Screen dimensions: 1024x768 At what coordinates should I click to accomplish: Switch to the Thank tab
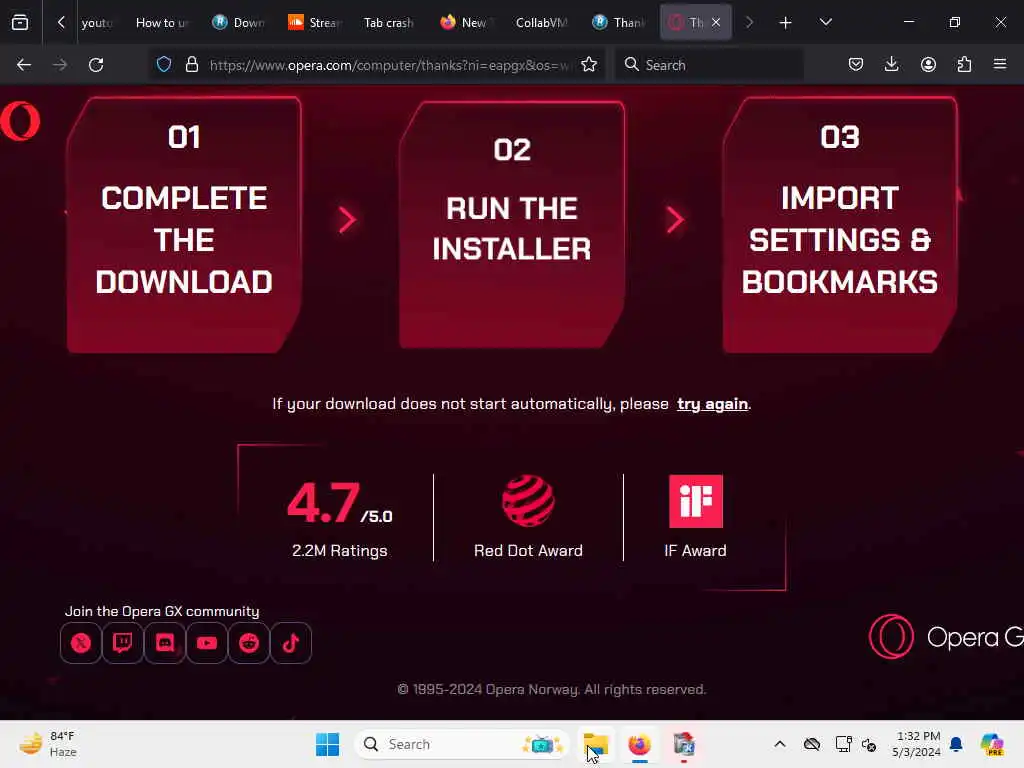[x=619, y=23]
